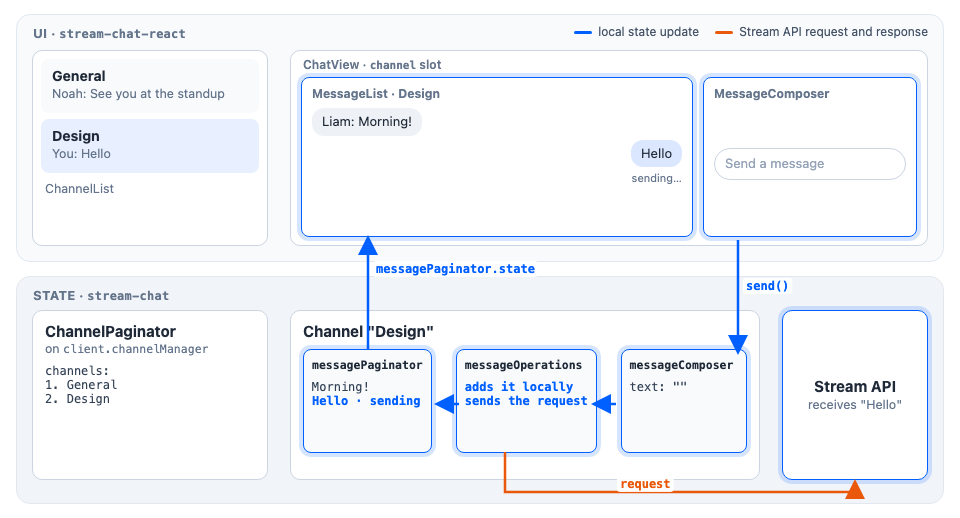
Task: Click 'Stream API request and response' legend
Action: click(822, 32)
